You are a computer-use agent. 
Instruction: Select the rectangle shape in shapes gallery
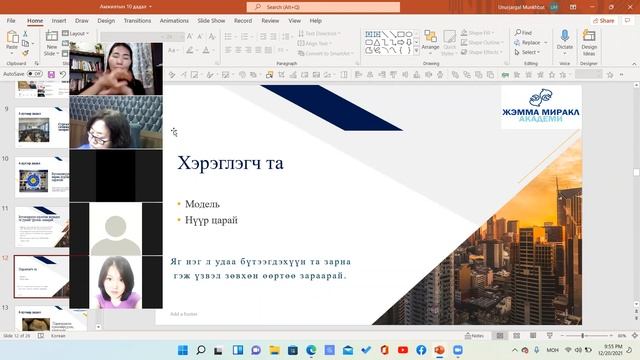pos(401,35)
